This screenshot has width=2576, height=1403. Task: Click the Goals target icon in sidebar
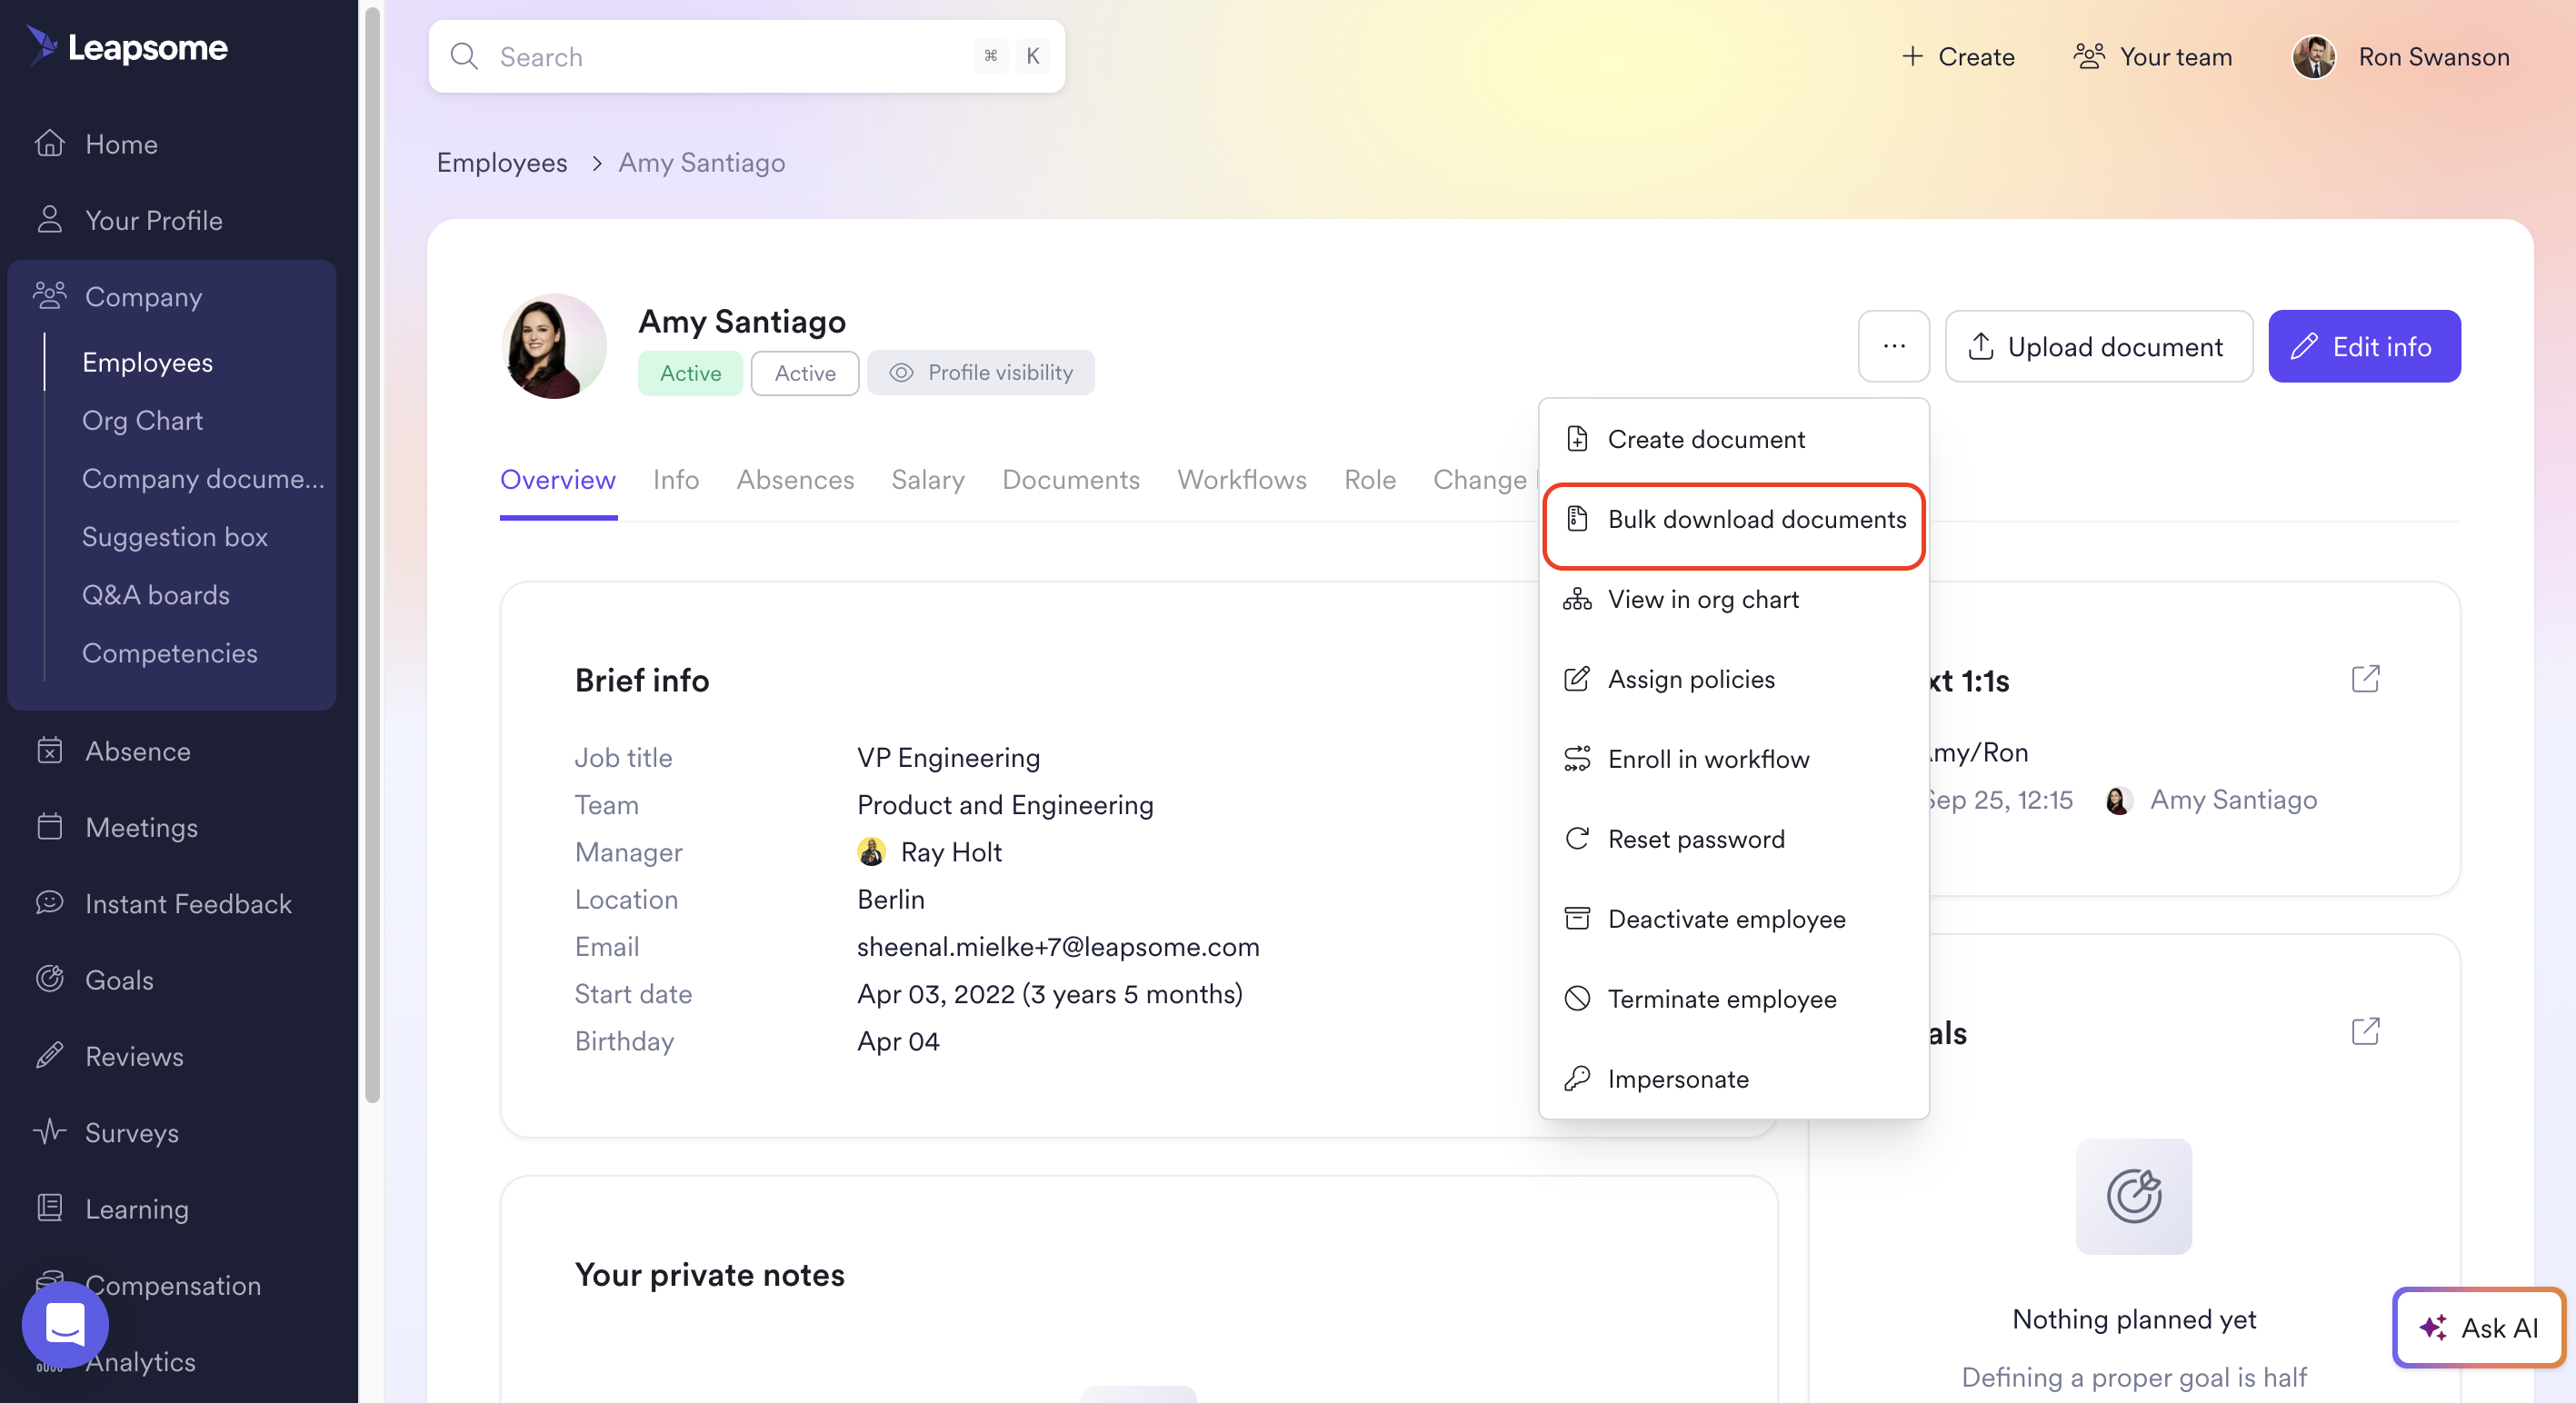click(49, 978)
